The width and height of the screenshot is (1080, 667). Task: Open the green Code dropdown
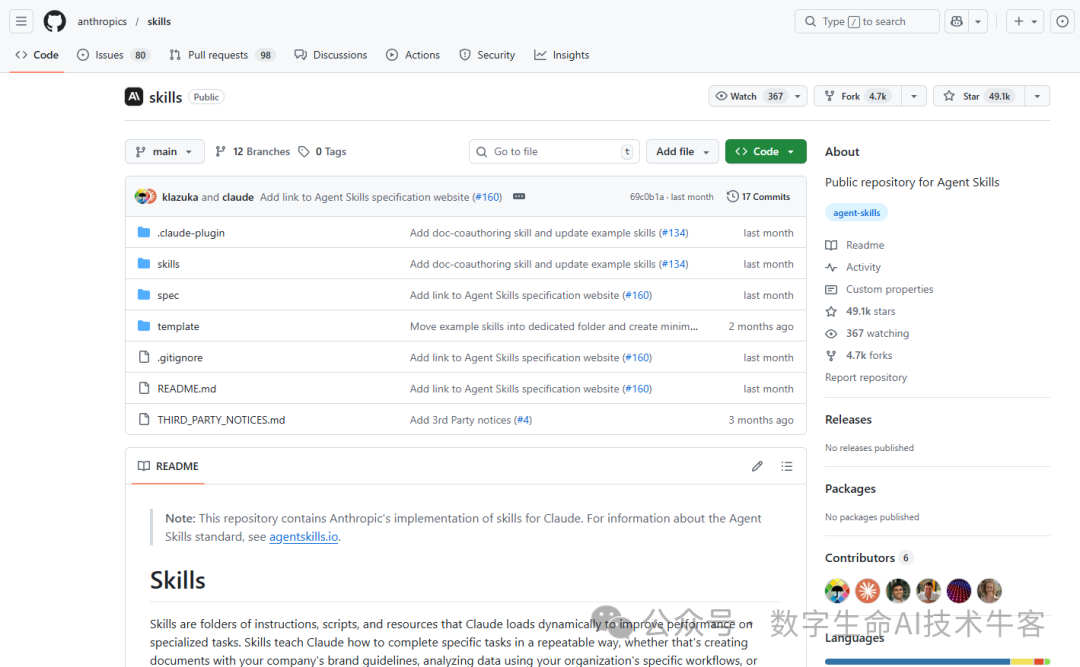coord(765,152)
